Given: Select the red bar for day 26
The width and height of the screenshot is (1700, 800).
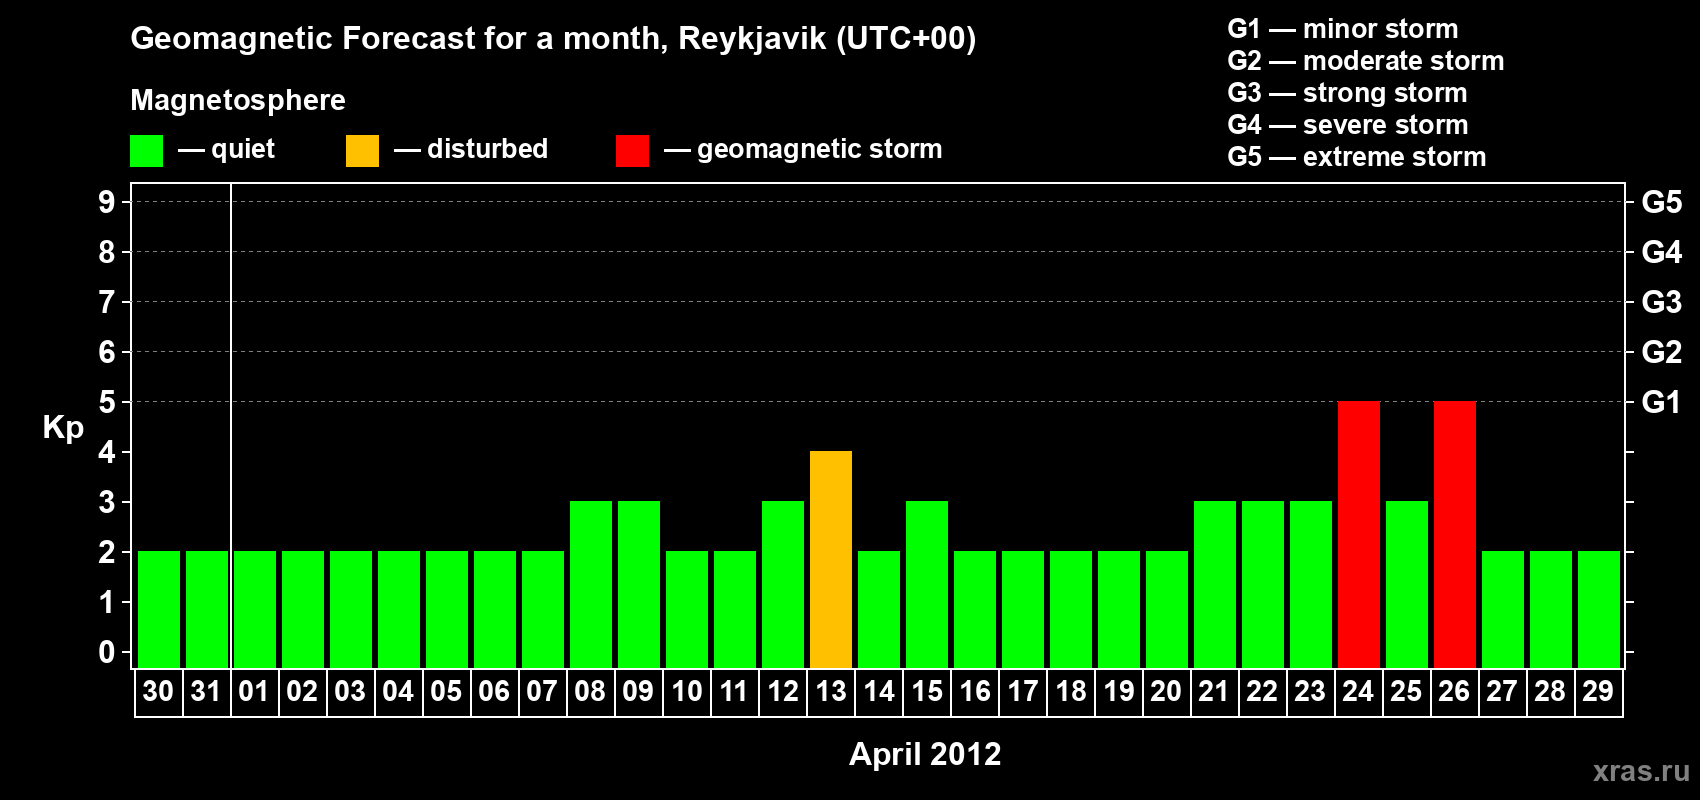Looking at the screenshot, I should (1455, 534).
